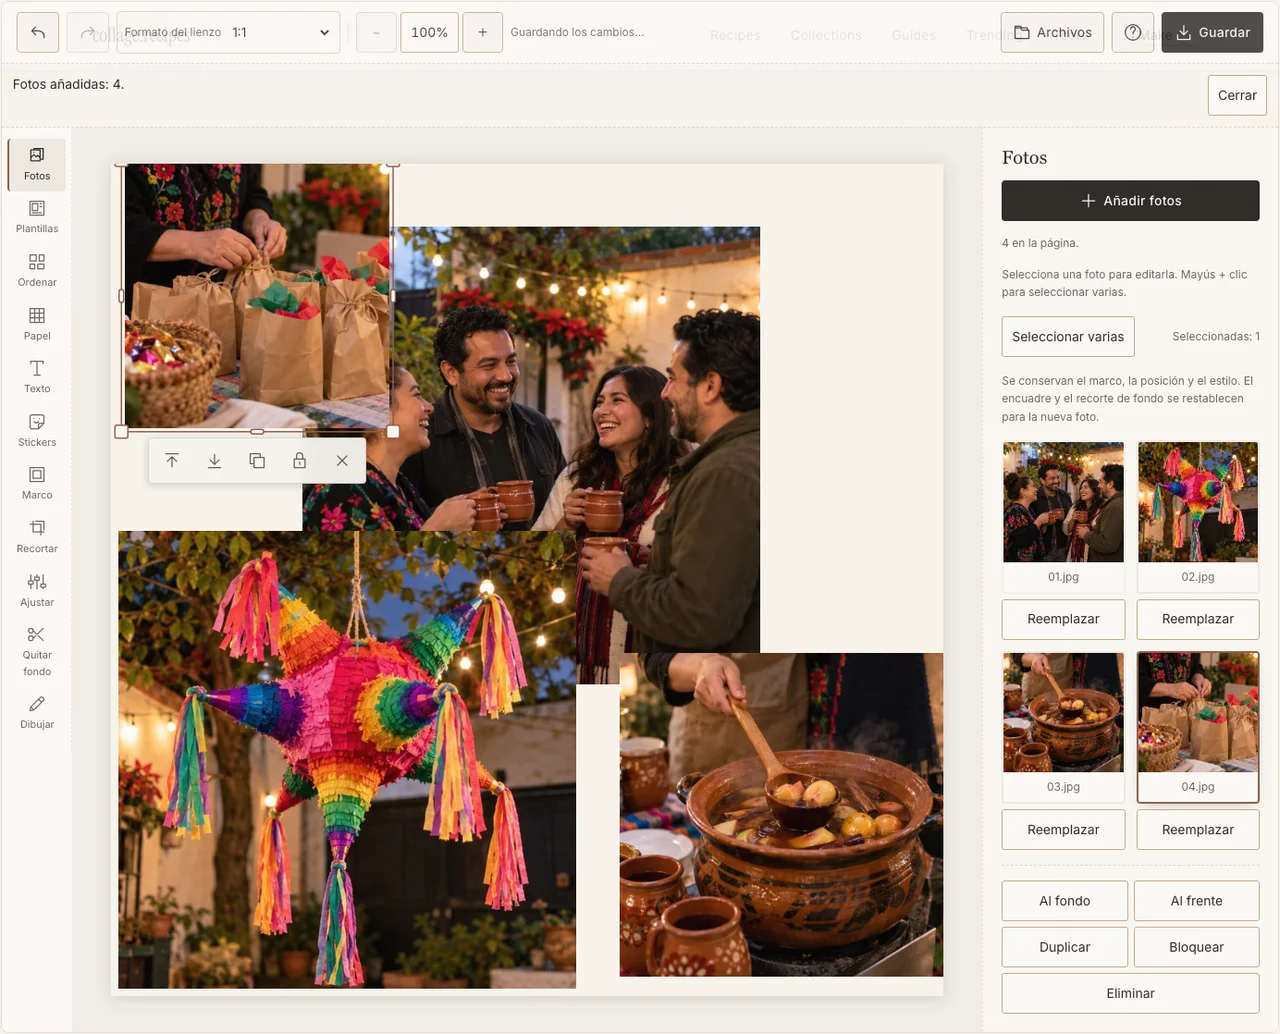
Task: Click the undo arrow button
Action: [x=38, y=32]
